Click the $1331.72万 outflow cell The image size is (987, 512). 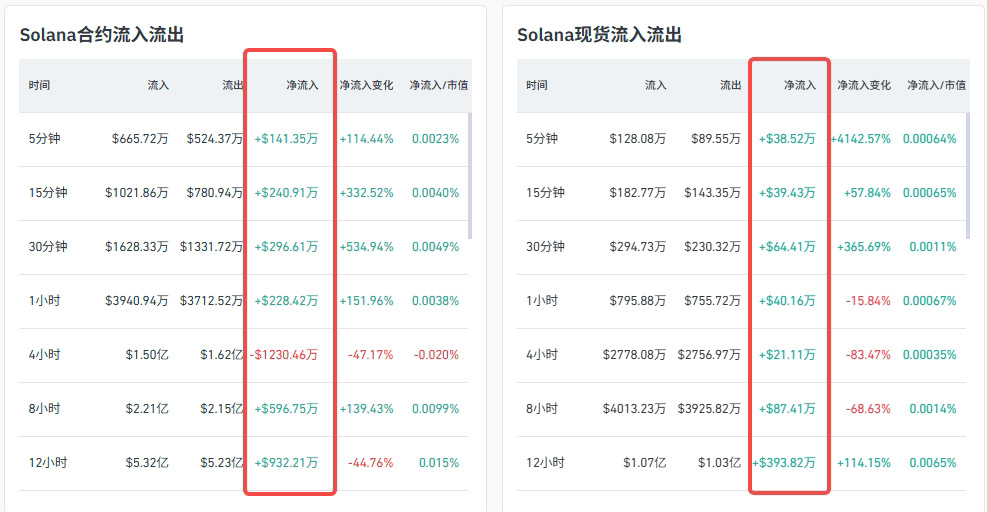coord(212,247)
